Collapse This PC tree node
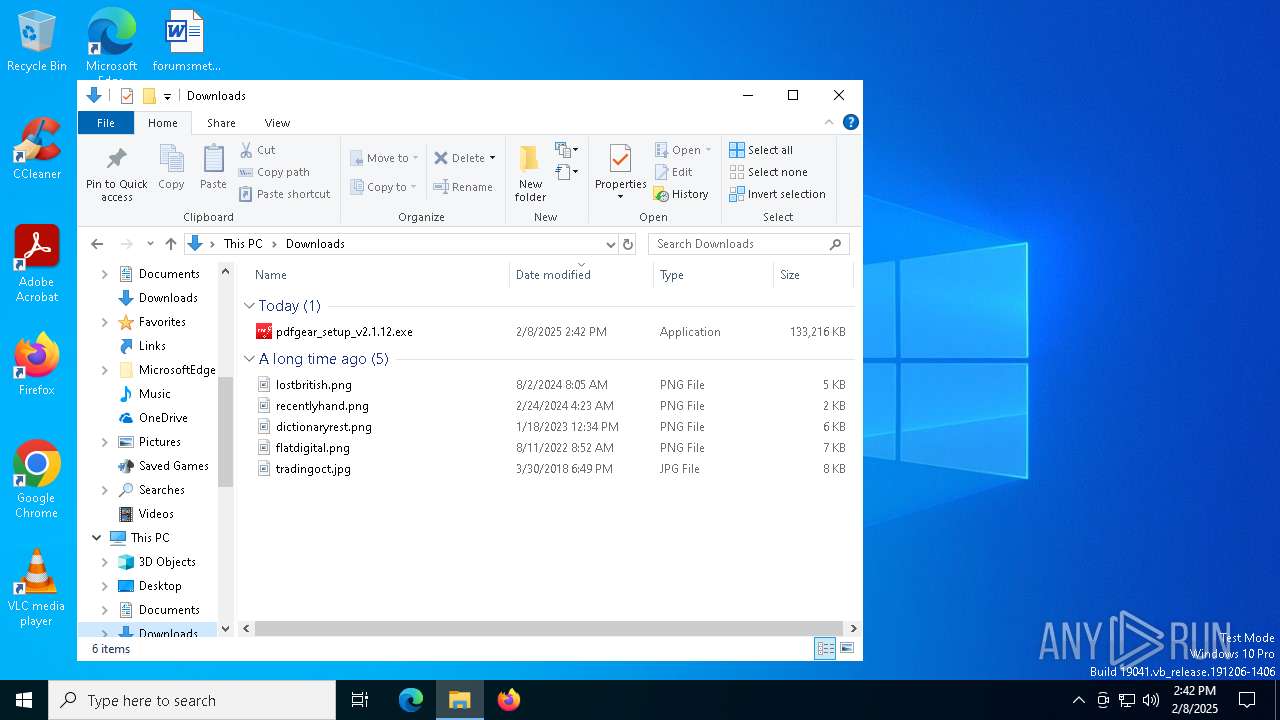The image size is (1280, 720). (x=97, y=538)
